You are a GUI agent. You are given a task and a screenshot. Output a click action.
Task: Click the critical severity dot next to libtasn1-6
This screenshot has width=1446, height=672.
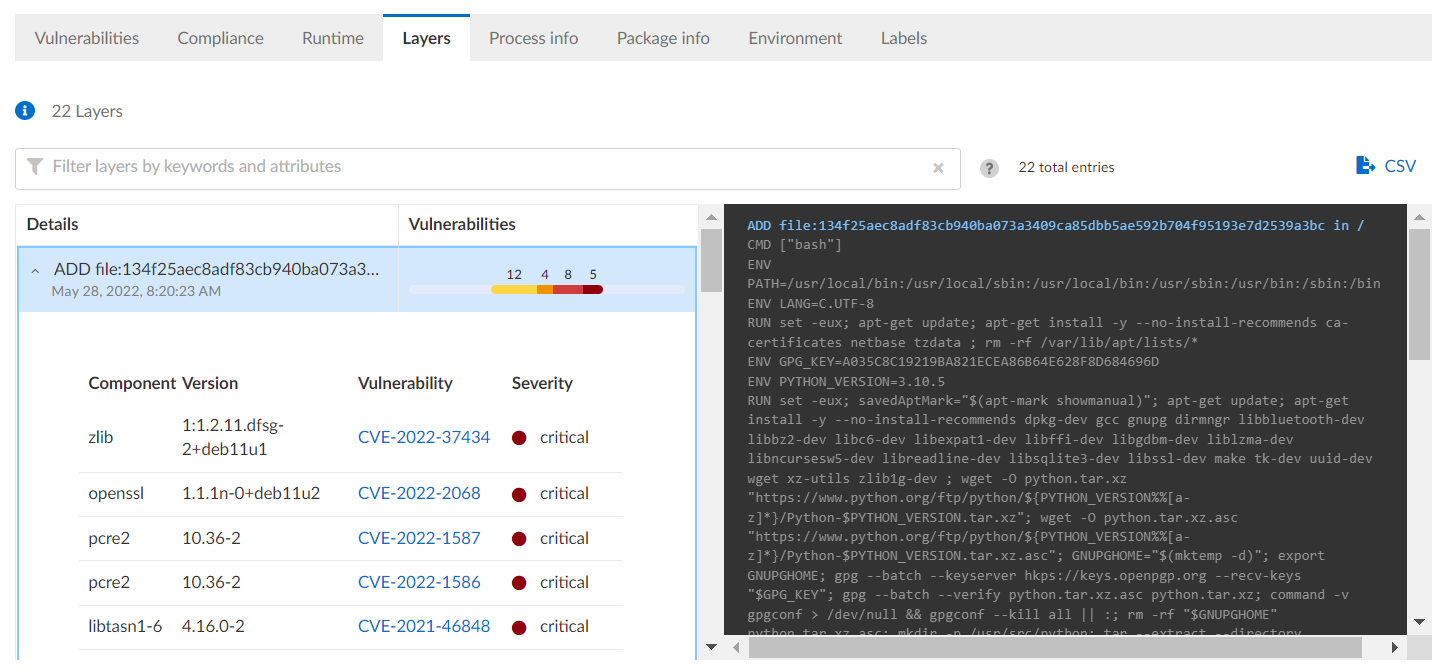pos(518,626)
